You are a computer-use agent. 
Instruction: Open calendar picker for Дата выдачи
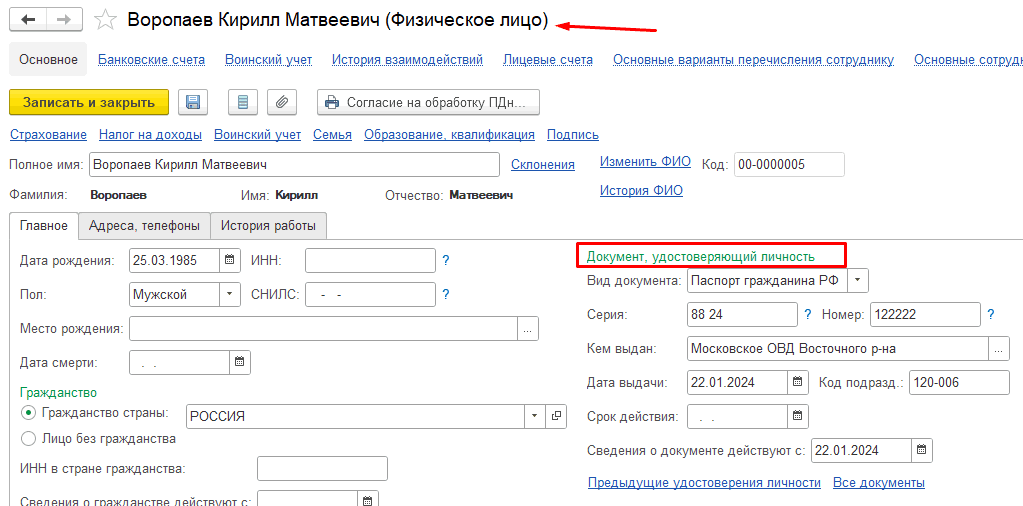pos(797,382)
